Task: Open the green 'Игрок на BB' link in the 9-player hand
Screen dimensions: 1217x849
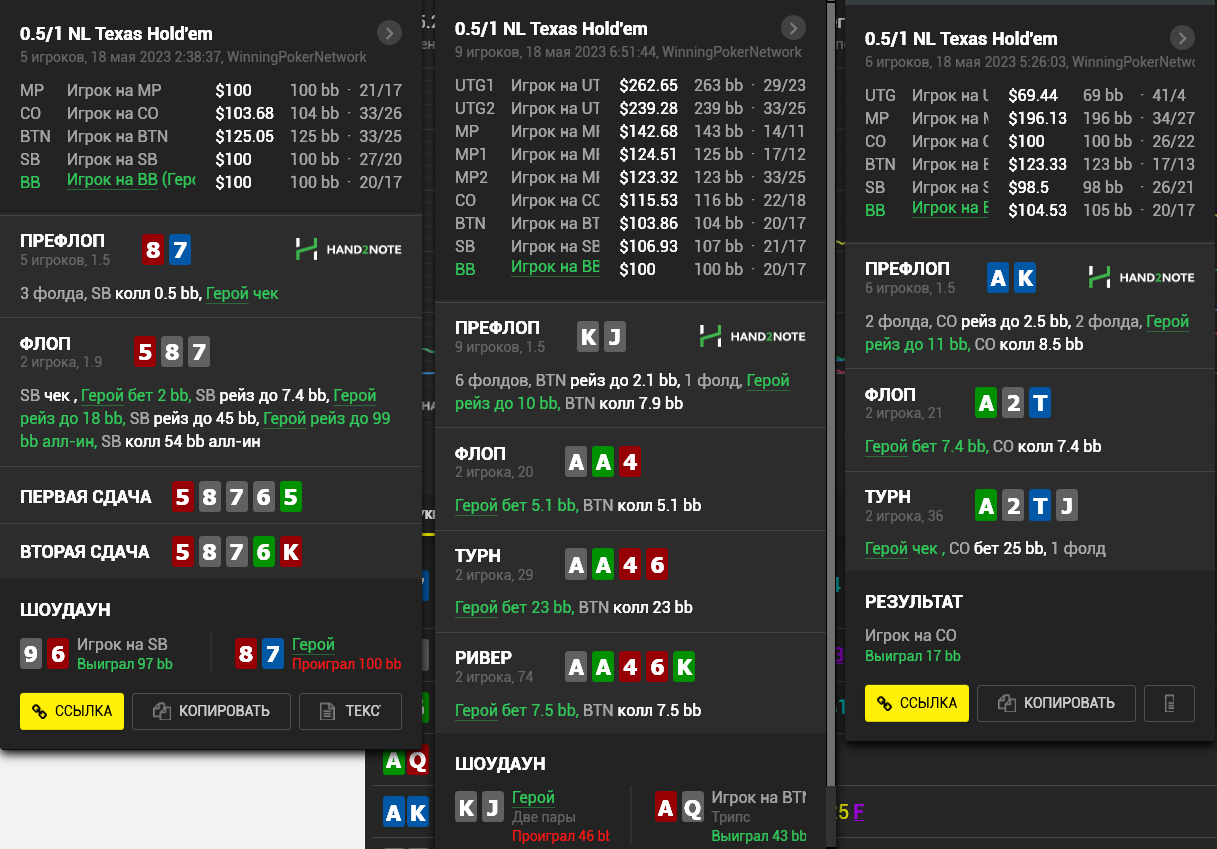Action: coord(556,268)
